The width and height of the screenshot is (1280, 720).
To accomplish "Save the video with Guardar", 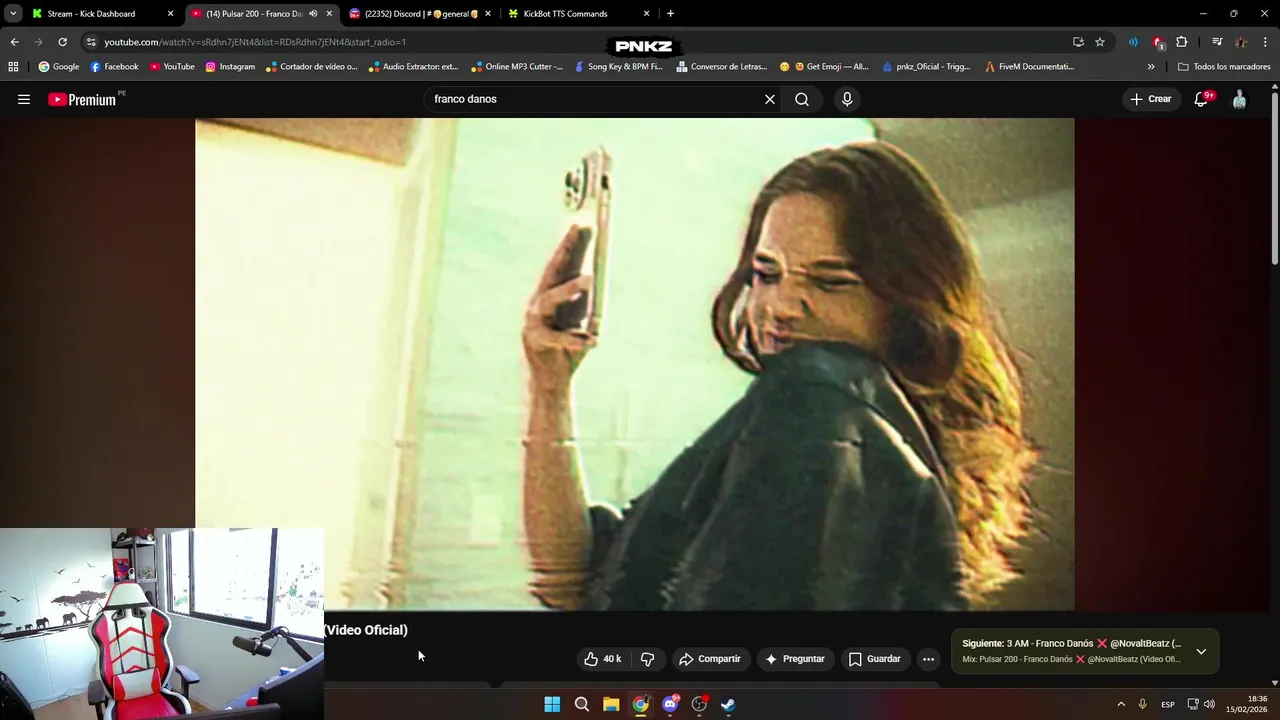I will coord(875,659).
